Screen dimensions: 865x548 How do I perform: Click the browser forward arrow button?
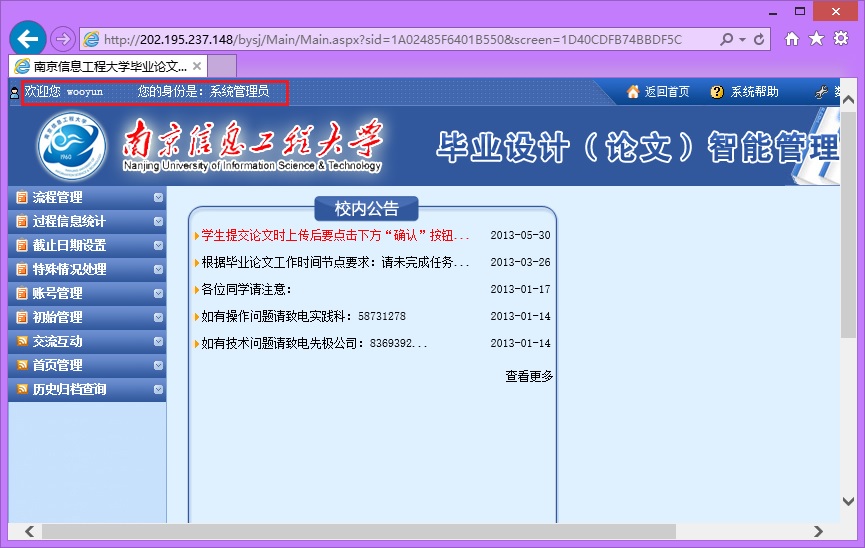tap(63, 39)
